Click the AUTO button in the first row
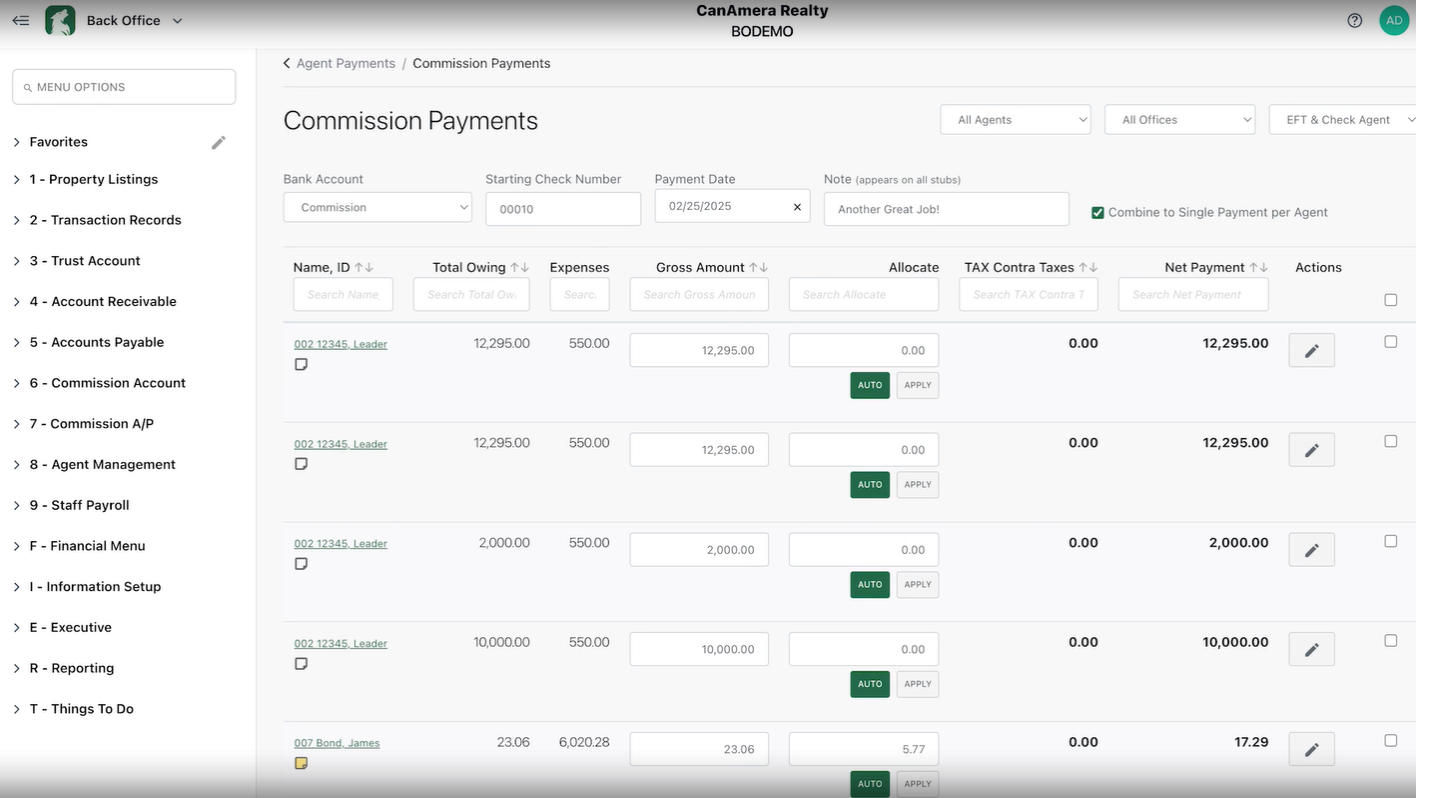 click(869, 385)
